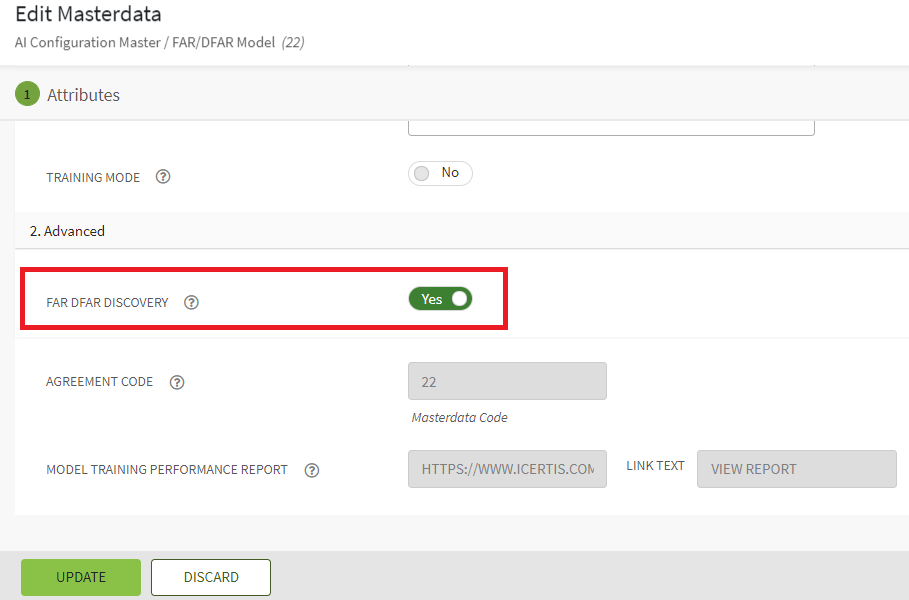
Task: Enable the Training Mode toggle
Action: pos(440,173)
